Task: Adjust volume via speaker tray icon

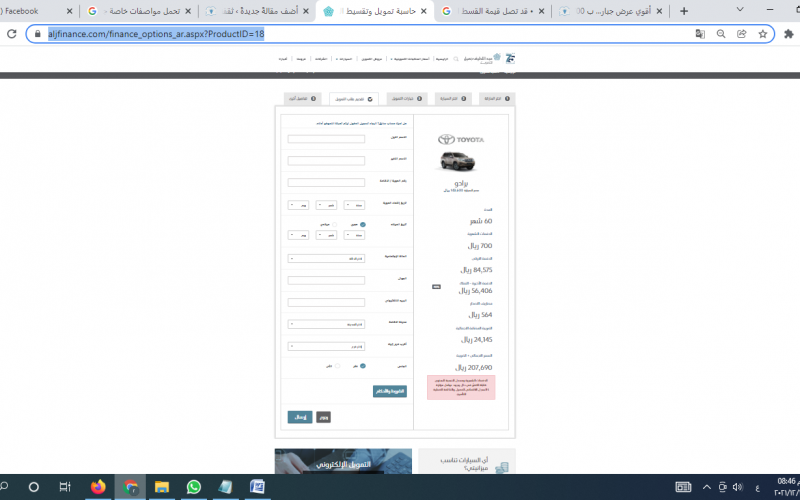Action: [738, 487]
